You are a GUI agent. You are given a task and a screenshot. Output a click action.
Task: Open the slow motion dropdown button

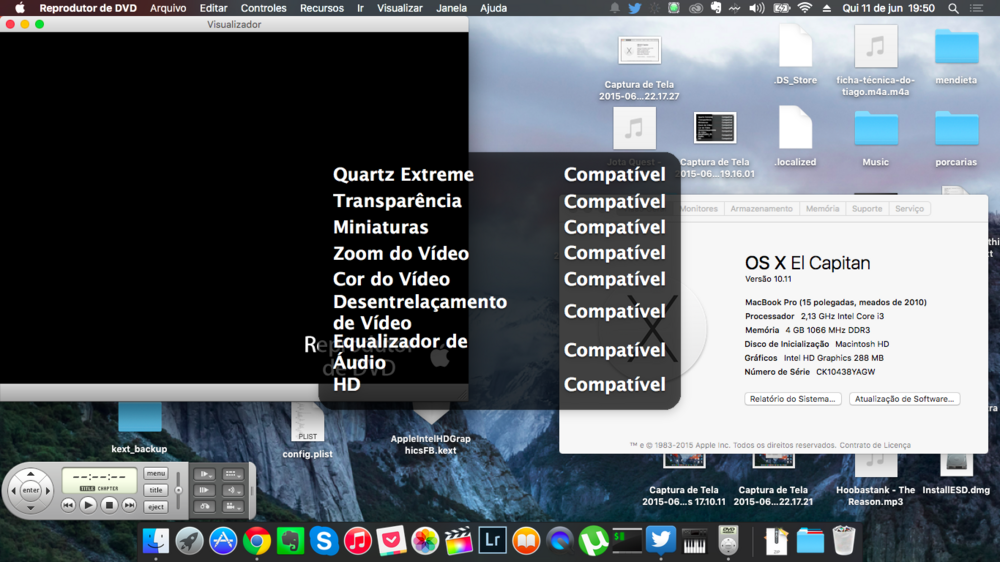[x=204, y=474]
